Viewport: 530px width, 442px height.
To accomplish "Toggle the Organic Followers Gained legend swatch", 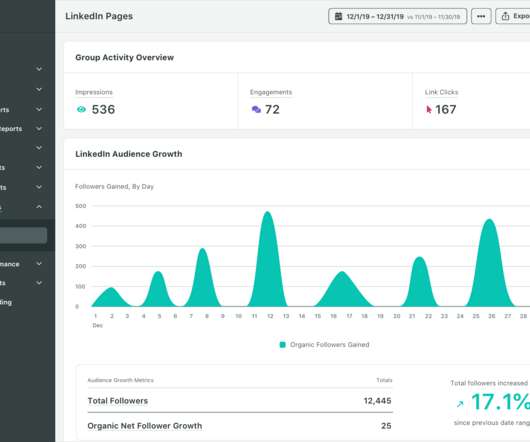I will click(283, 345).
